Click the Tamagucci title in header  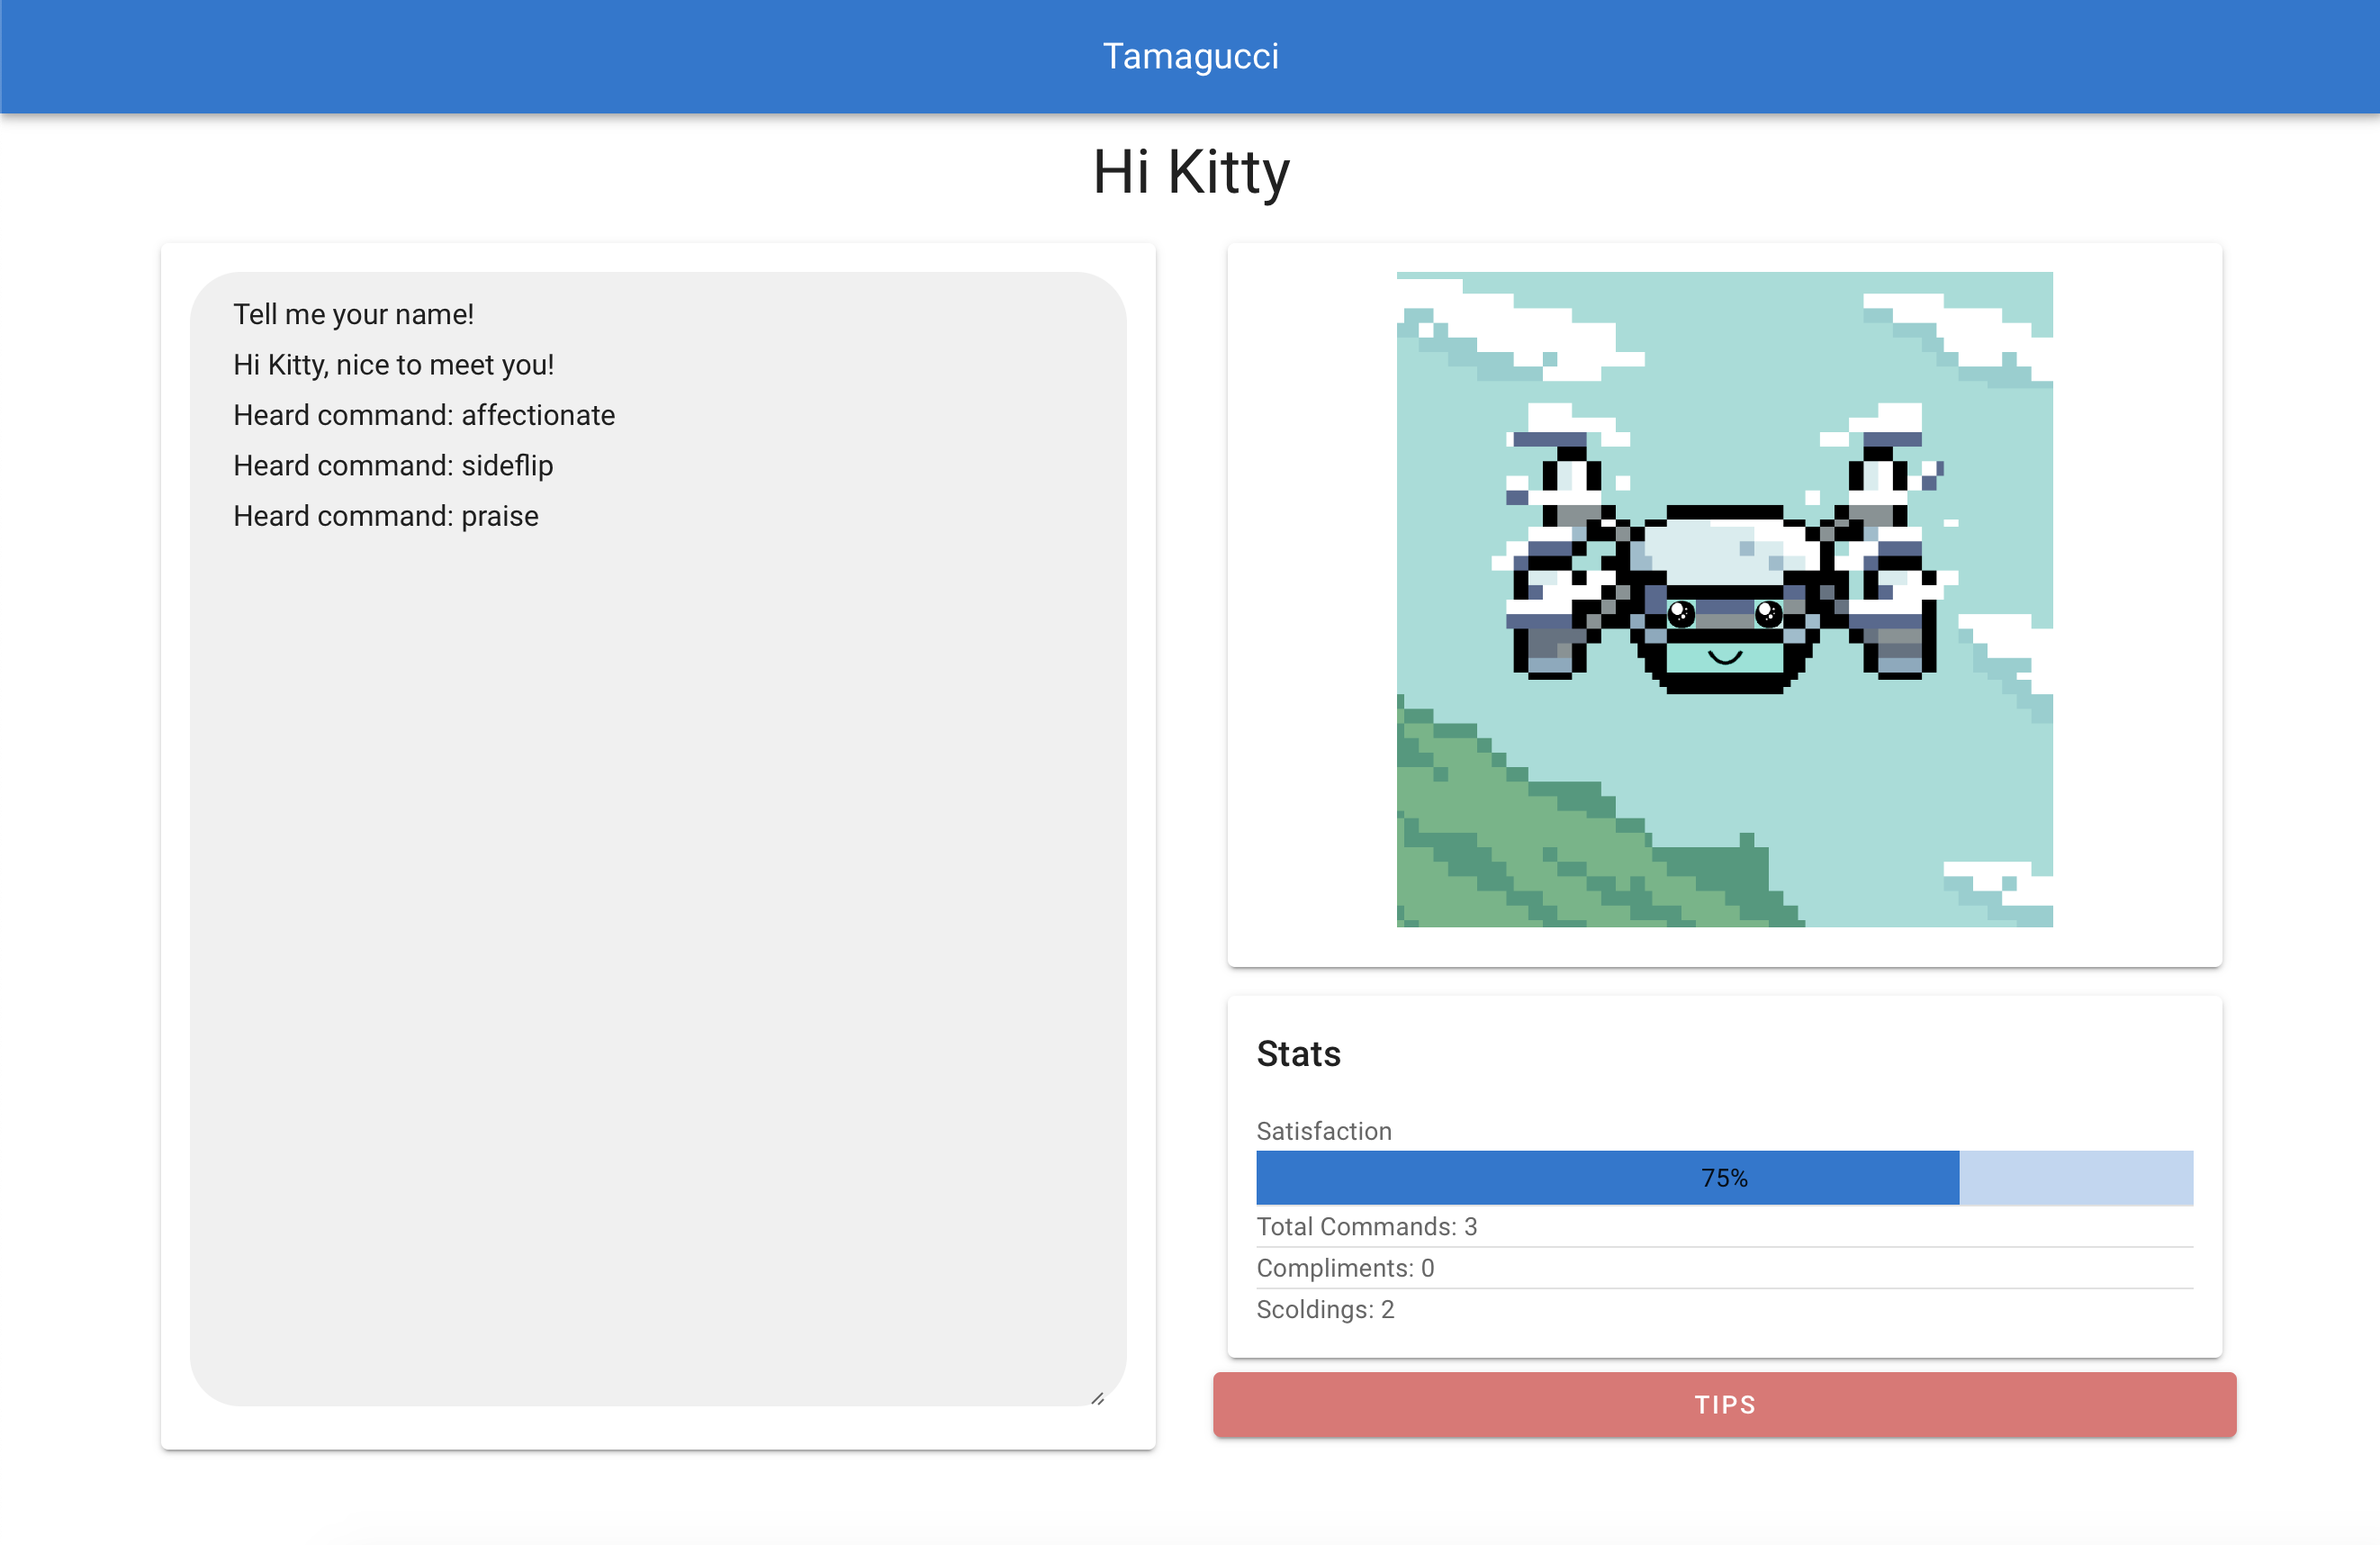click(x=1190, y=56)
